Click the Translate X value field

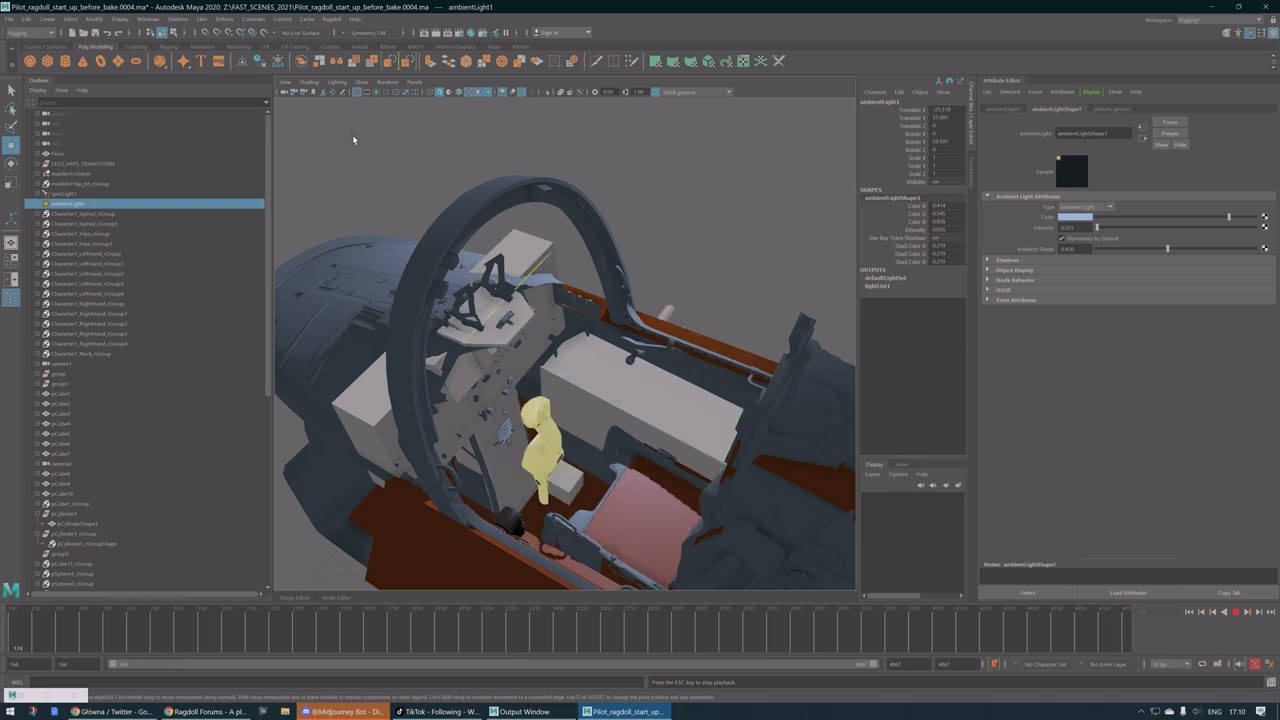[945, 110]
